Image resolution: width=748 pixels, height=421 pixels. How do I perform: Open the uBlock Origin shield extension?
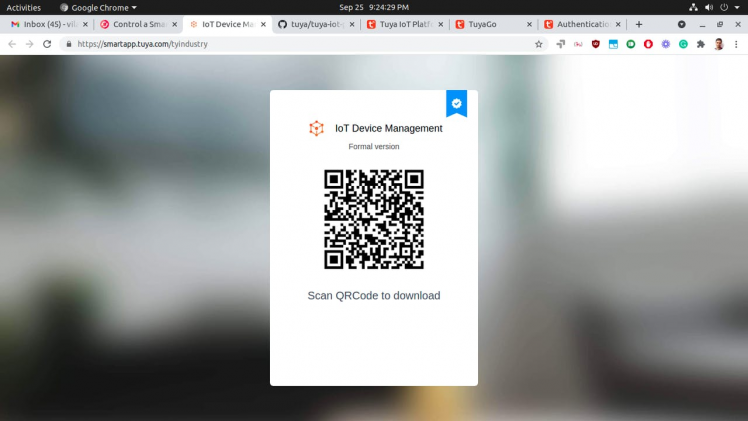coord(595,44)
